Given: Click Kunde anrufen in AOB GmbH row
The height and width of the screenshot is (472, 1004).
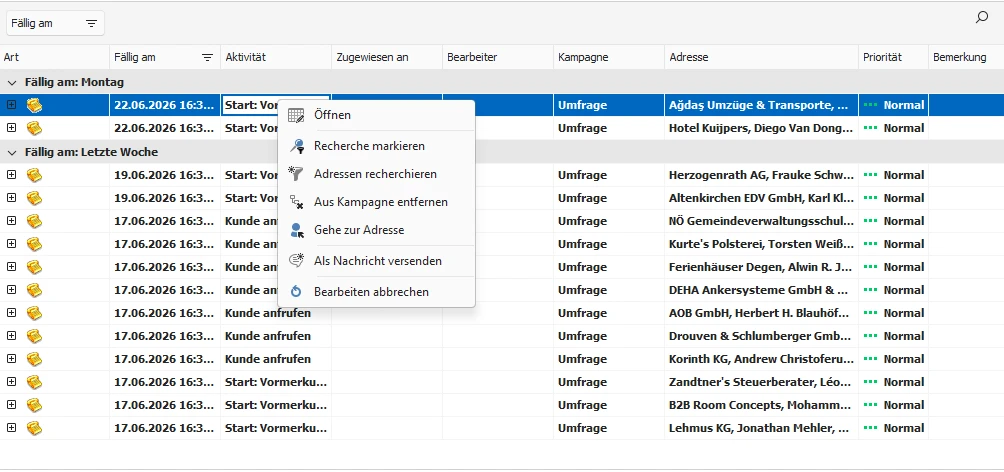Looking at the screenshot, I should pyautogui.click(x=268, y=313).
